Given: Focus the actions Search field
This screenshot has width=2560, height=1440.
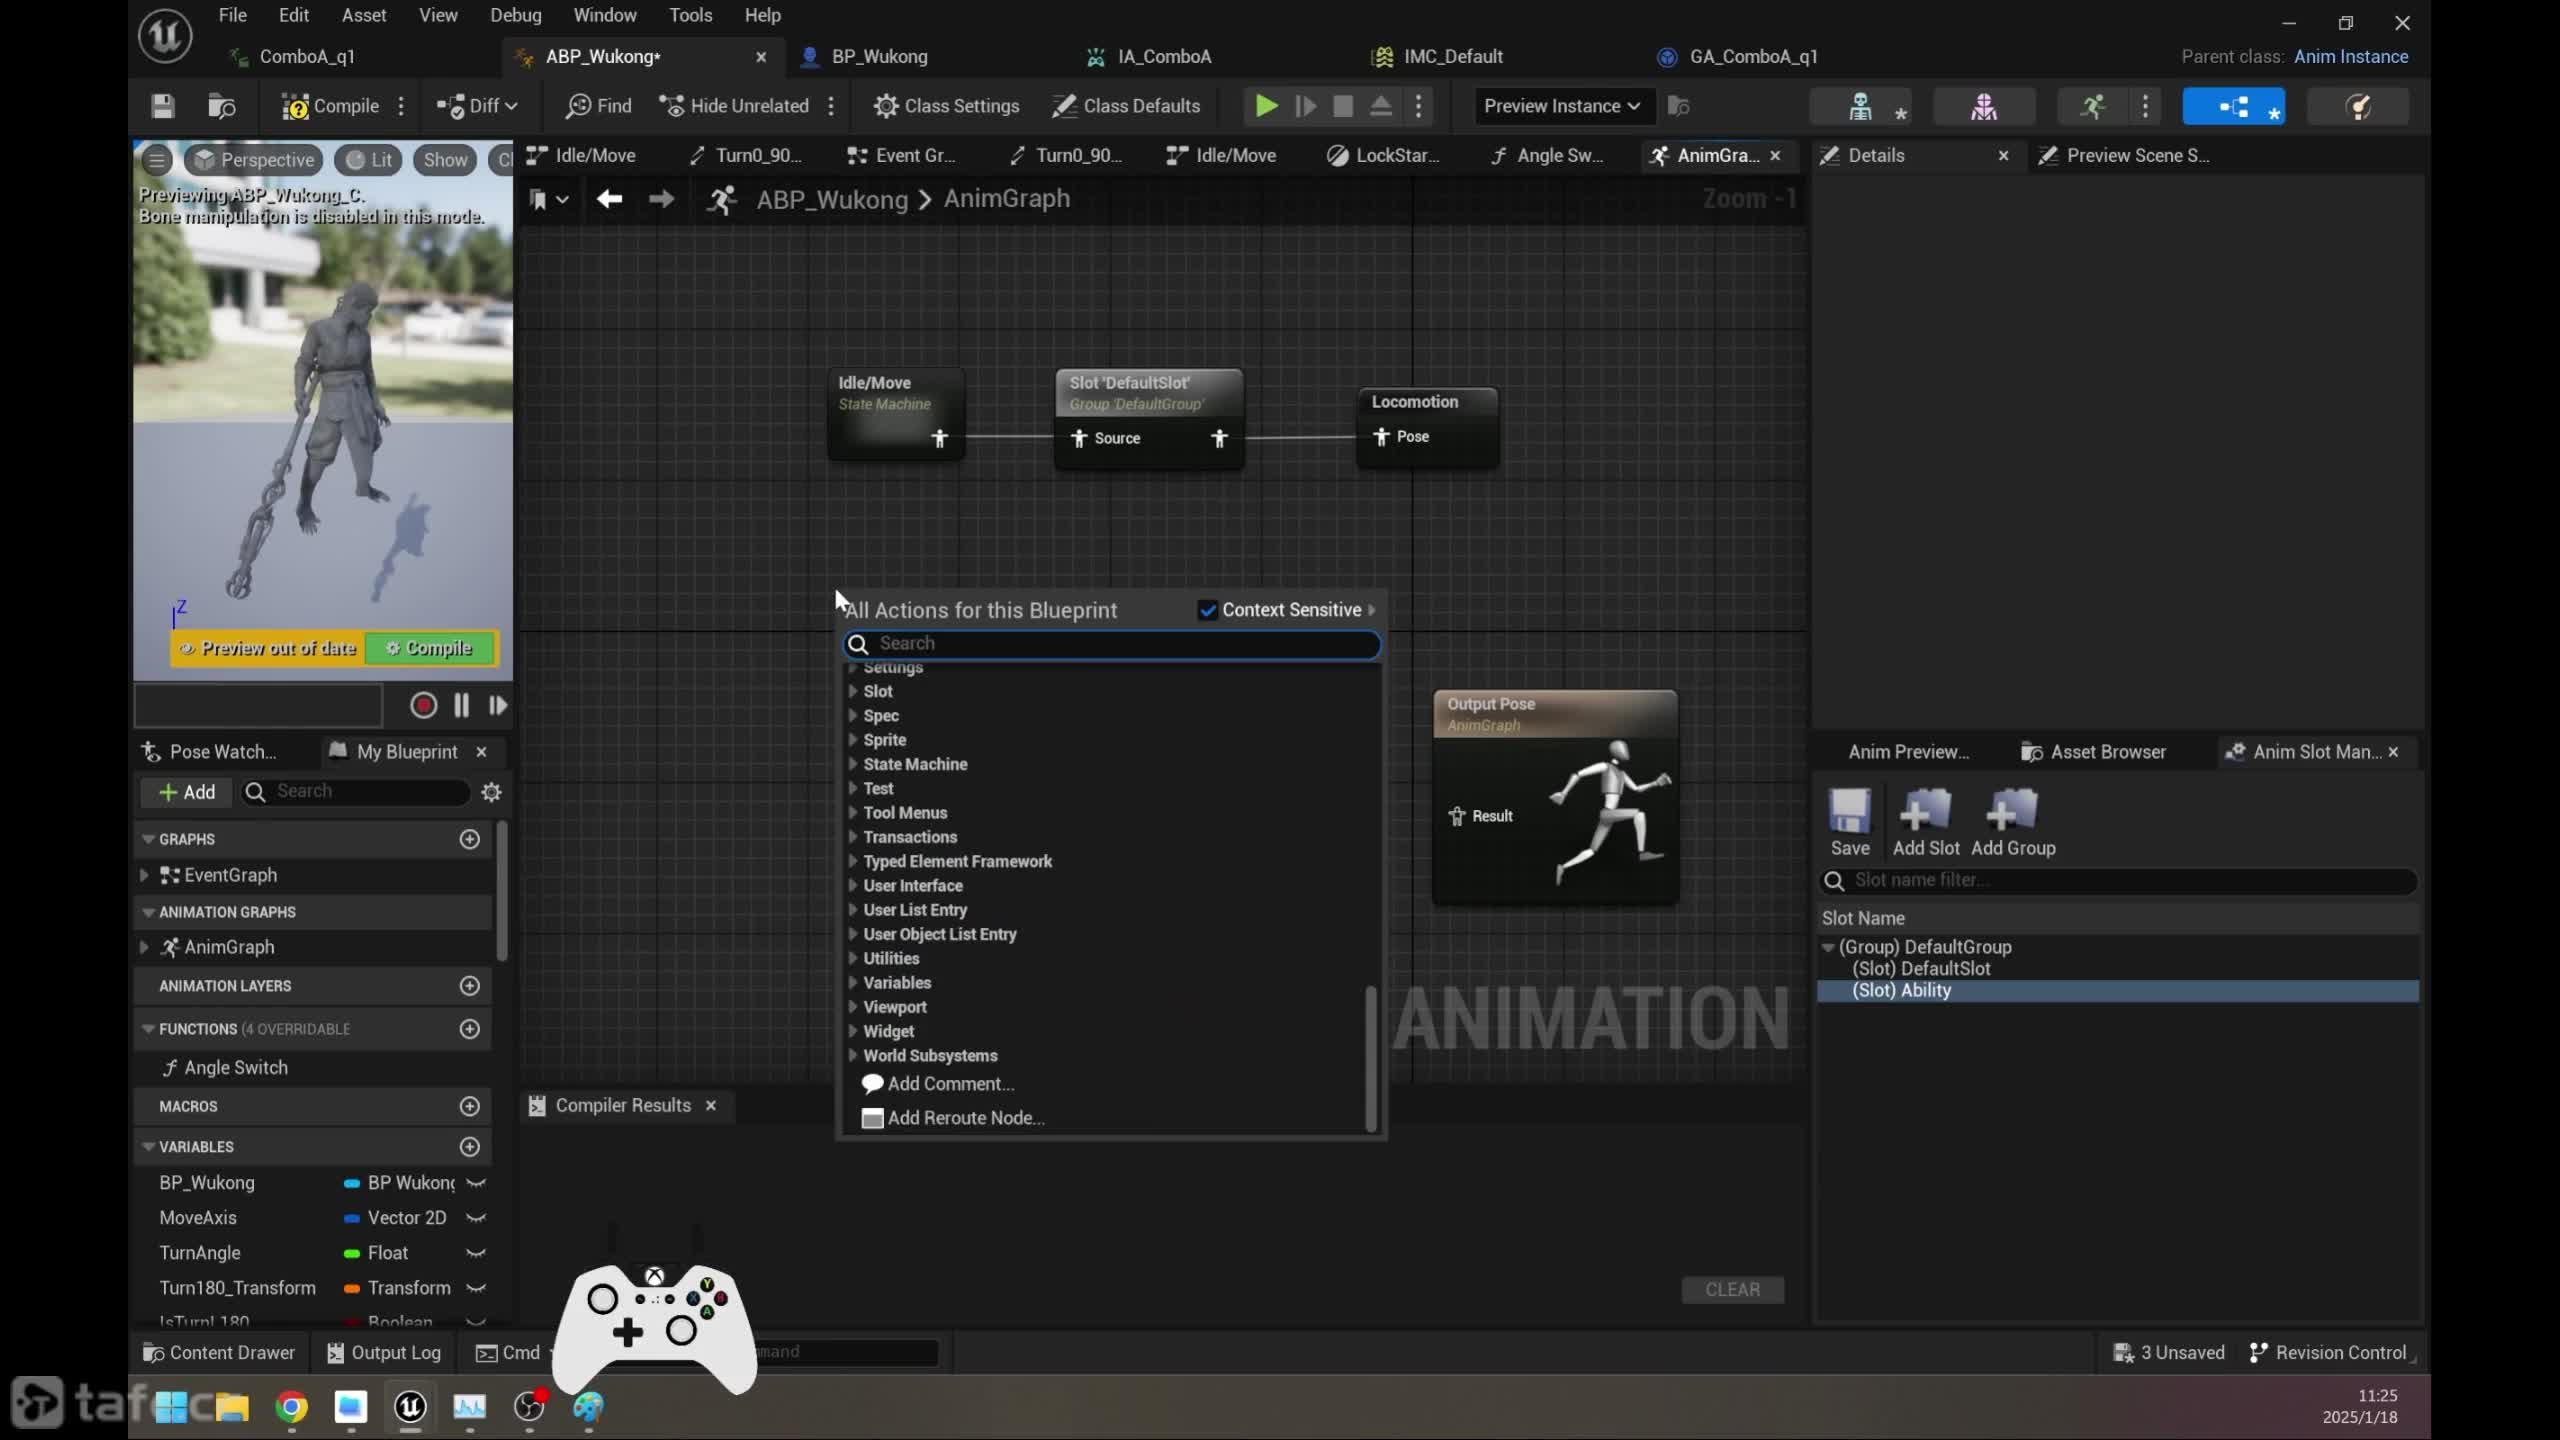Looking at the screenshot, I should coord(1112,644).
